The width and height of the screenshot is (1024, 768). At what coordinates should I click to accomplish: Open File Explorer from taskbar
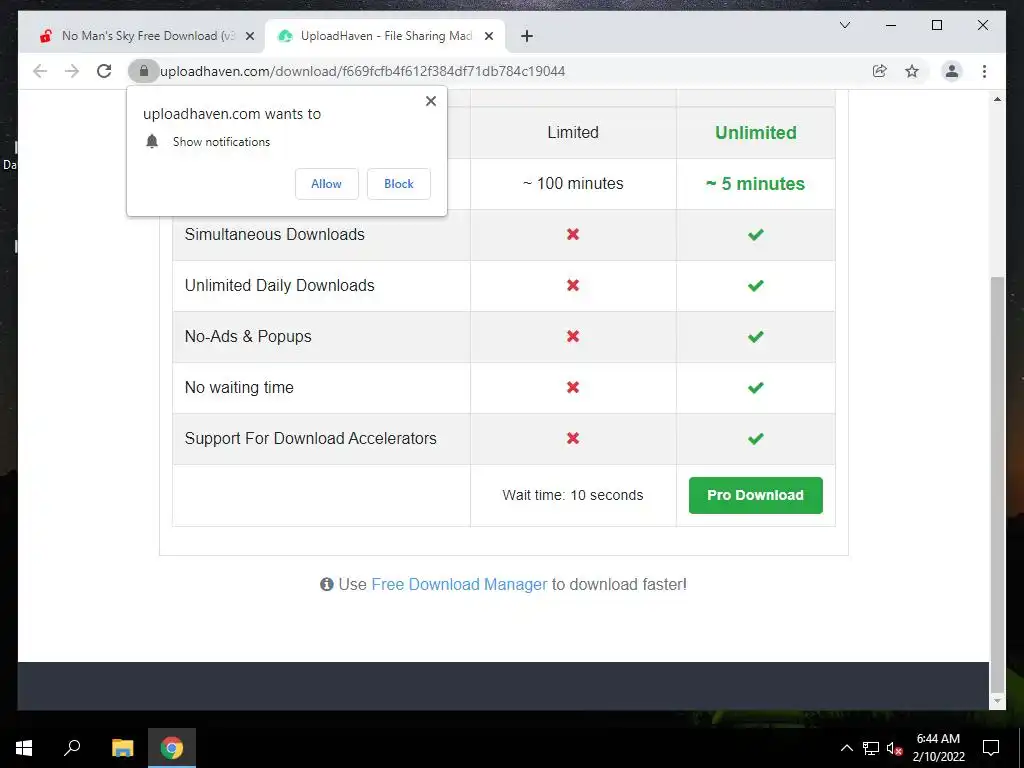pyautogui.click(x=122, y=748)
